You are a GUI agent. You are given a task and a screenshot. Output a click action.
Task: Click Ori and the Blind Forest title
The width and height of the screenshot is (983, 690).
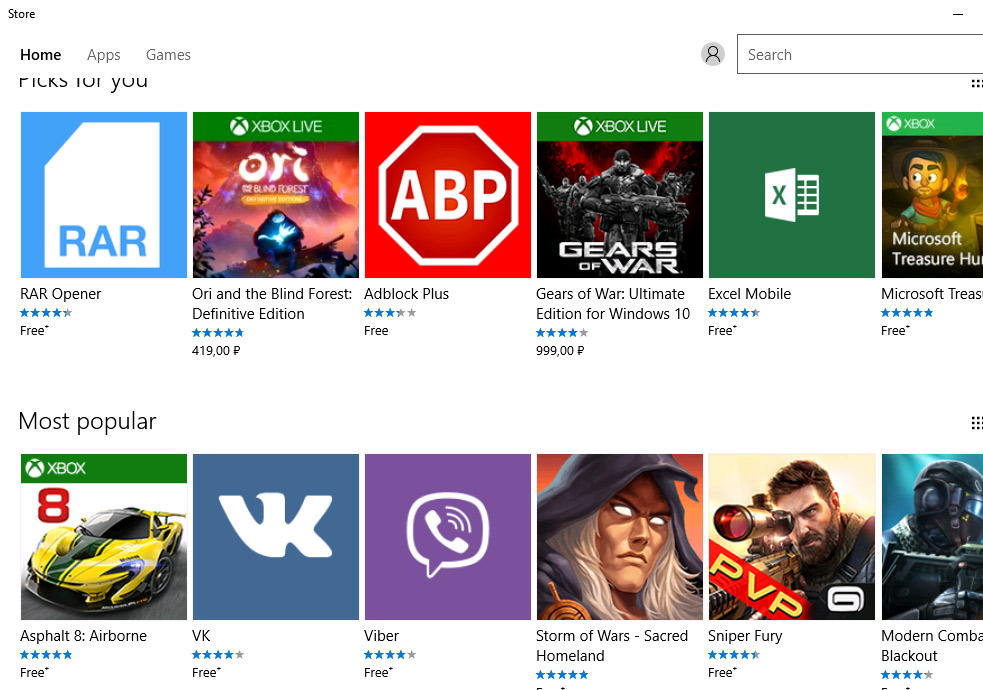click(272, 304)
